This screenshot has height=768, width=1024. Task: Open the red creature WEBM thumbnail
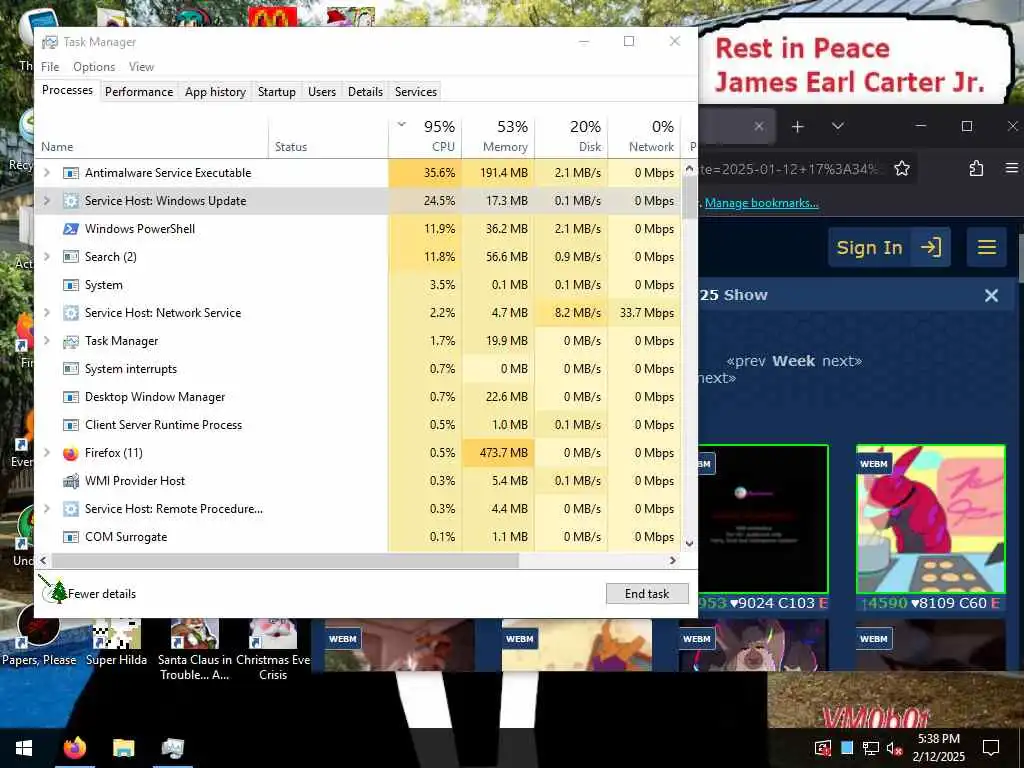(931, 519)
